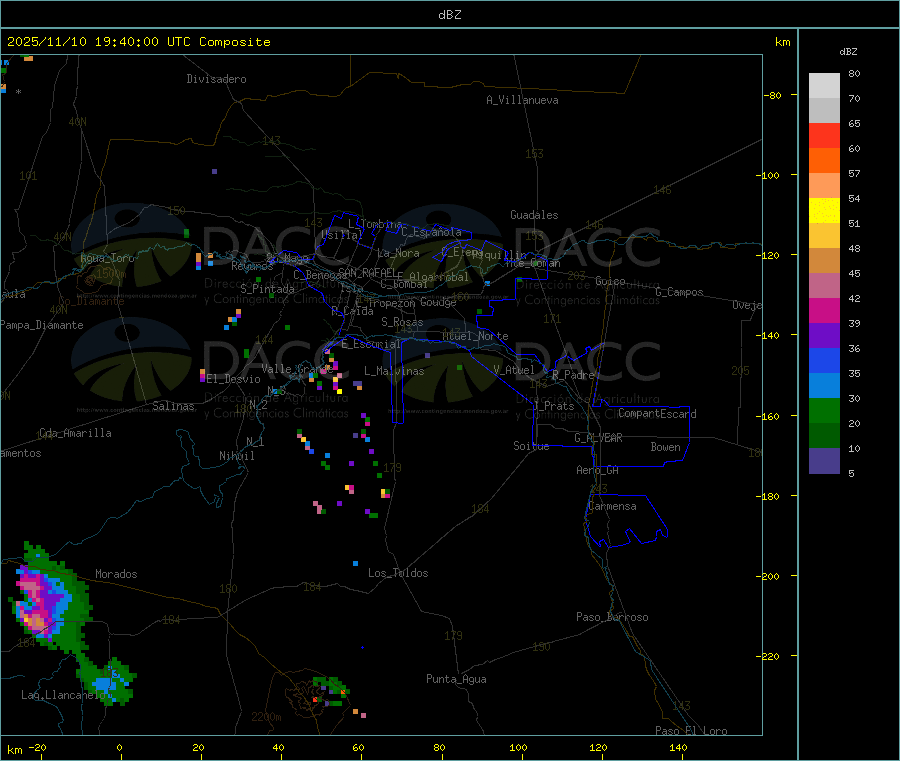The height and width of the screenshot is (761, 900).
Task: Click the Divisadero map label
Action: click(x=216, y=79)
